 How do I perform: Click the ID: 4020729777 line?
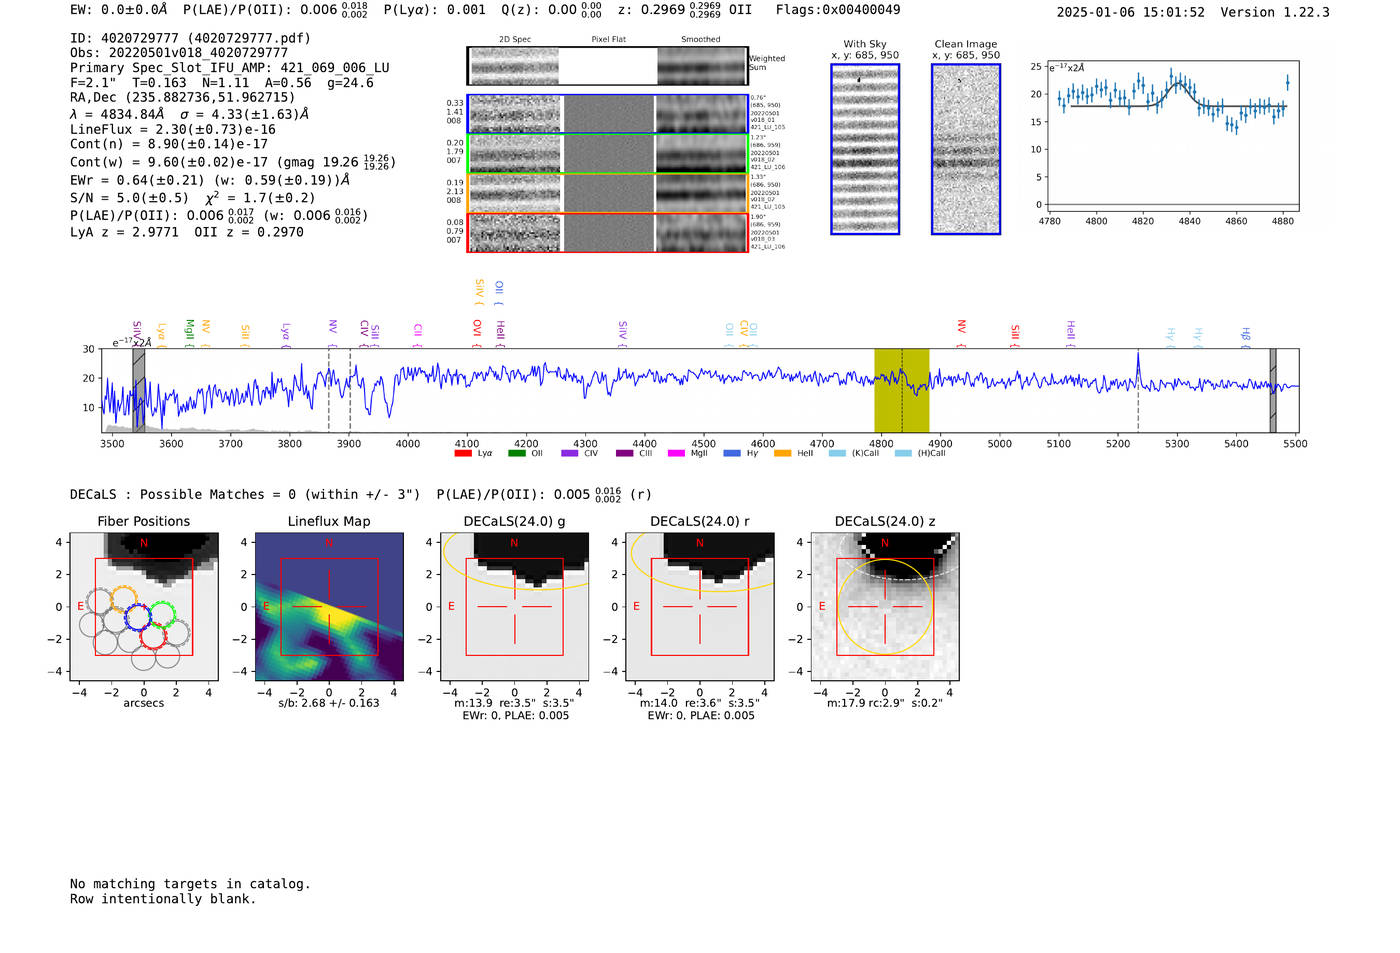[x=190, y=38]
